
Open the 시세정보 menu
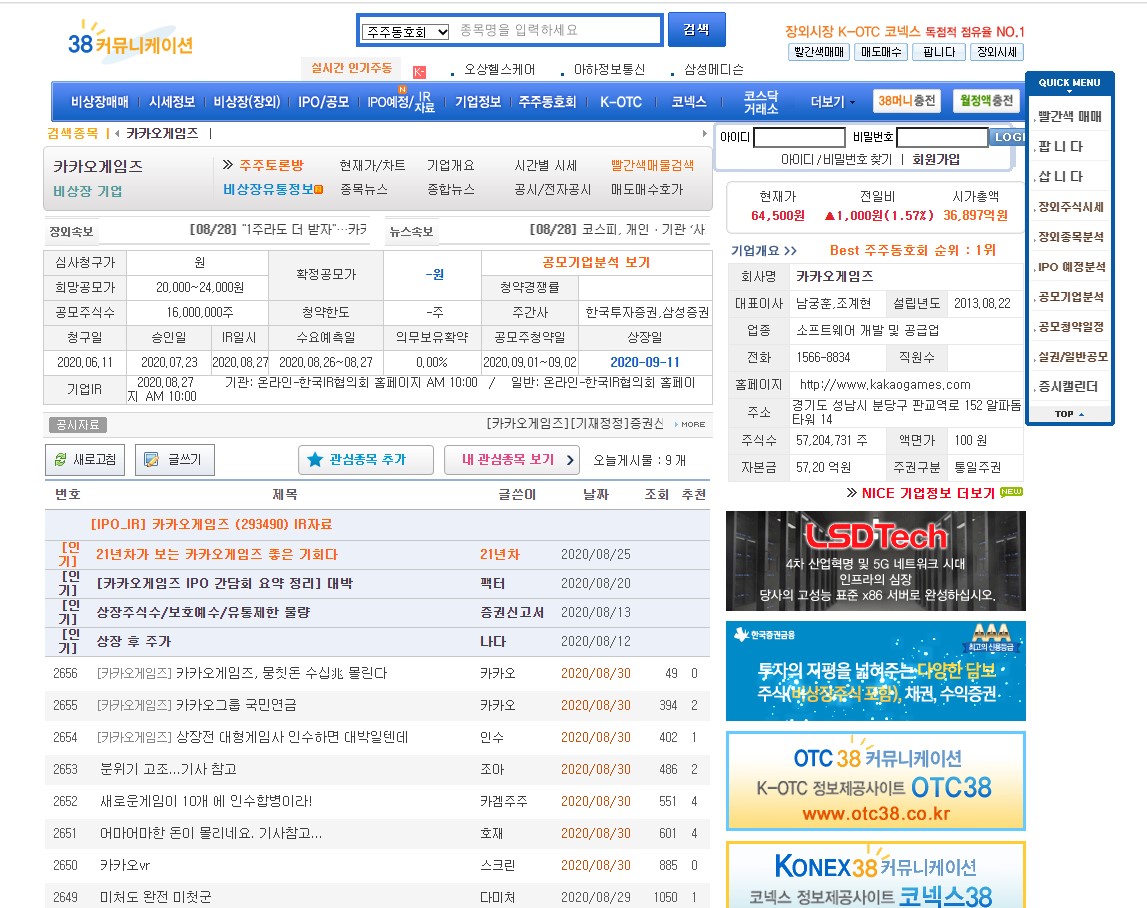point(172,102)
